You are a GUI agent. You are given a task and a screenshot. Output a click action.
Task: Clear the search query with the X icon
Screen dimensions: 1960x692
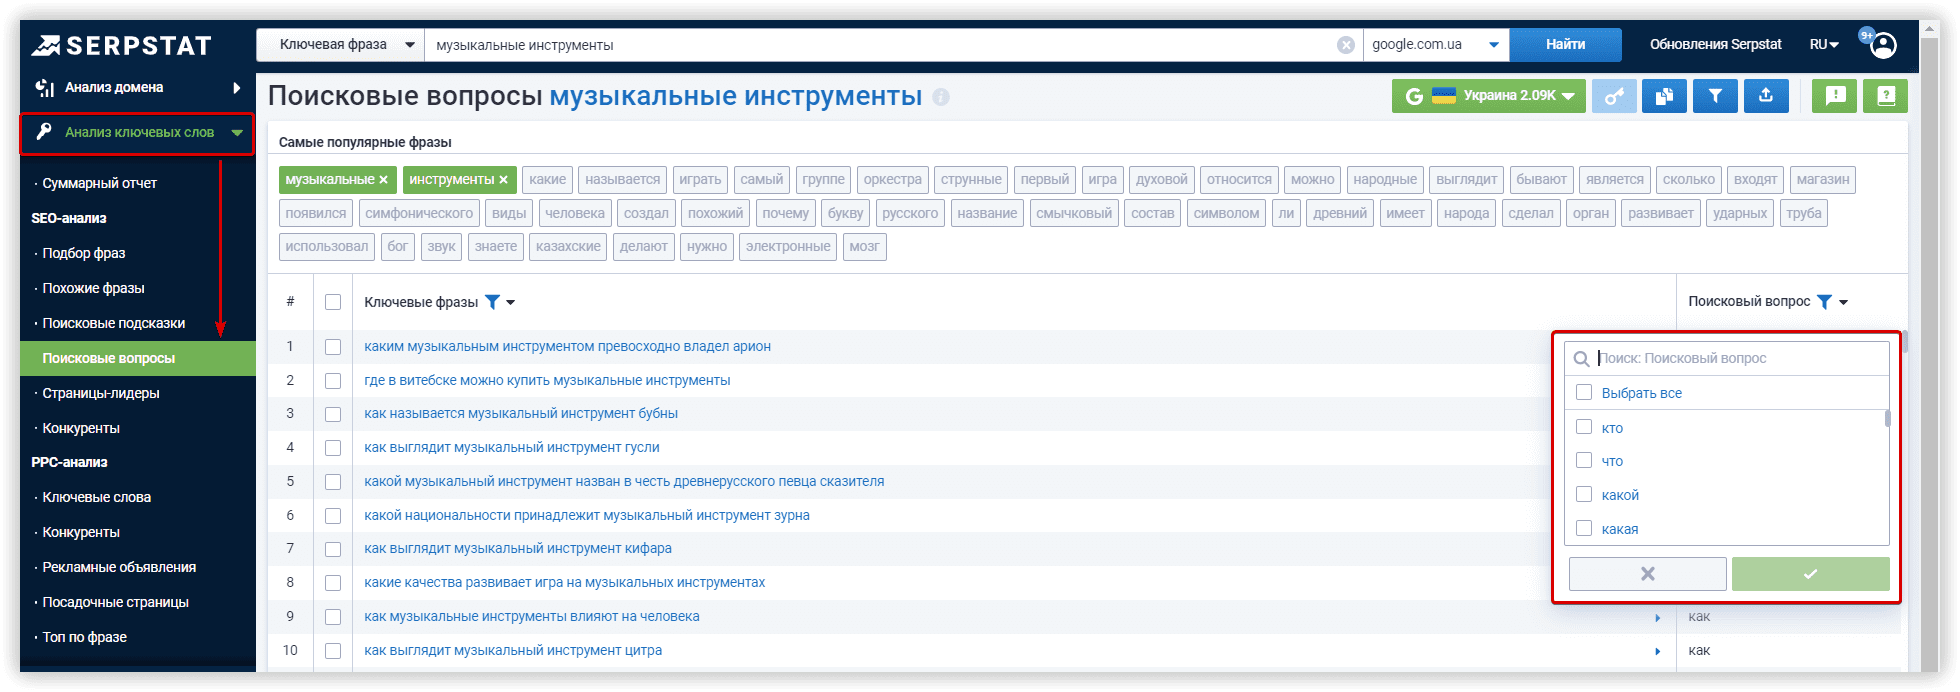[x=1346, y=45]
